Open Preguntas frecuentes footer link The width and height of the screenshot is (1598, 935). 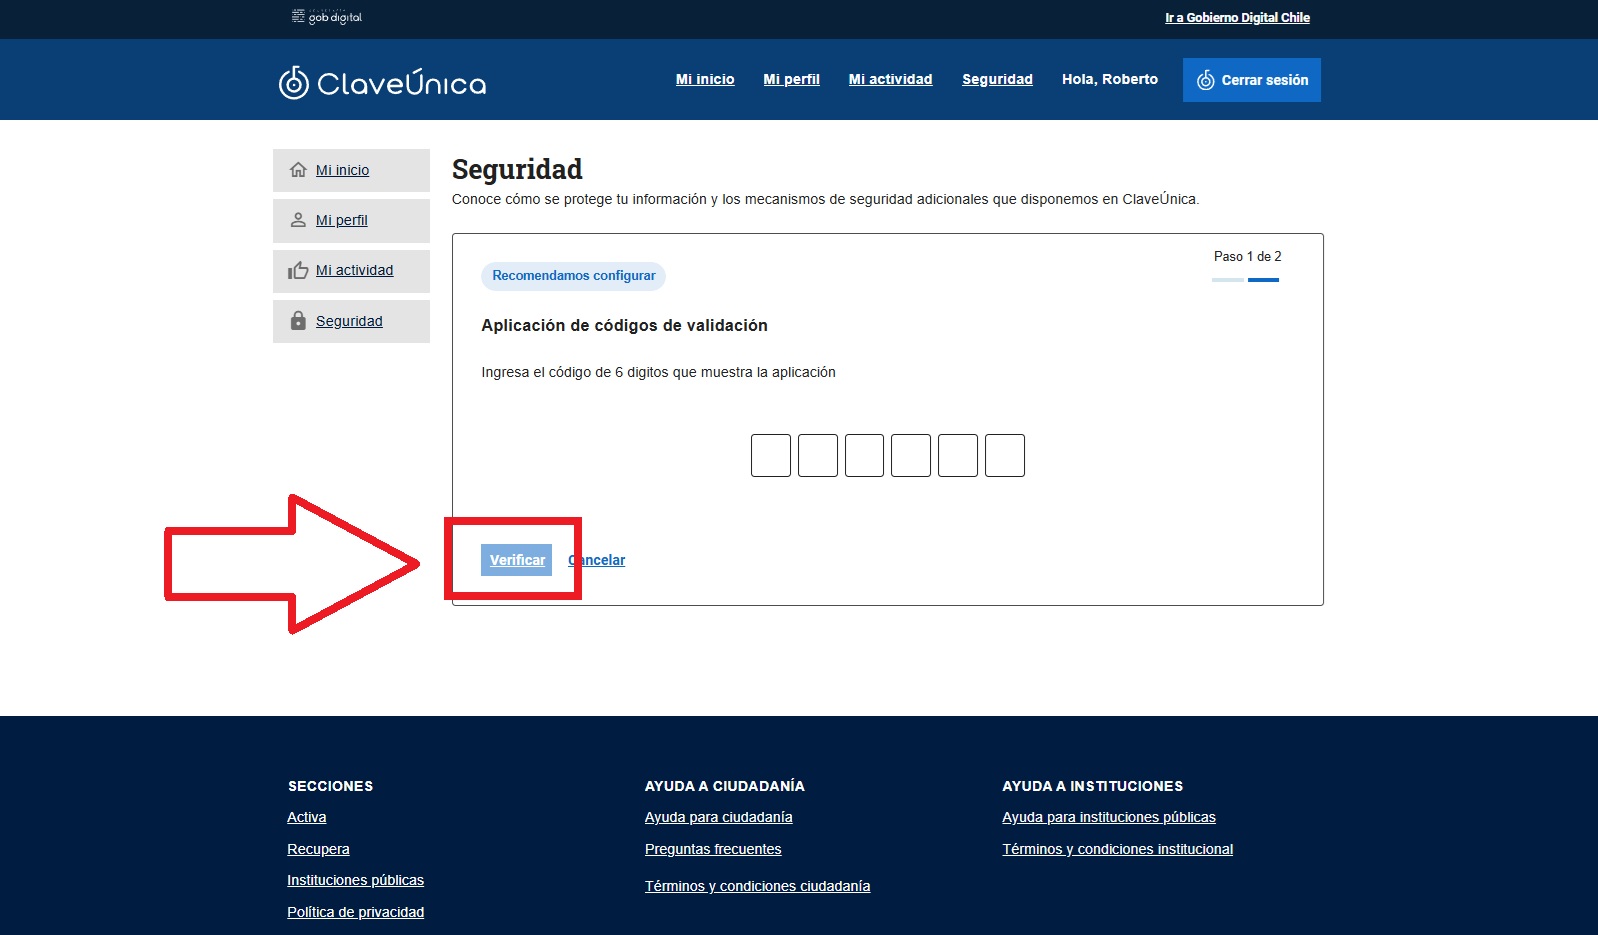point(713,849)
